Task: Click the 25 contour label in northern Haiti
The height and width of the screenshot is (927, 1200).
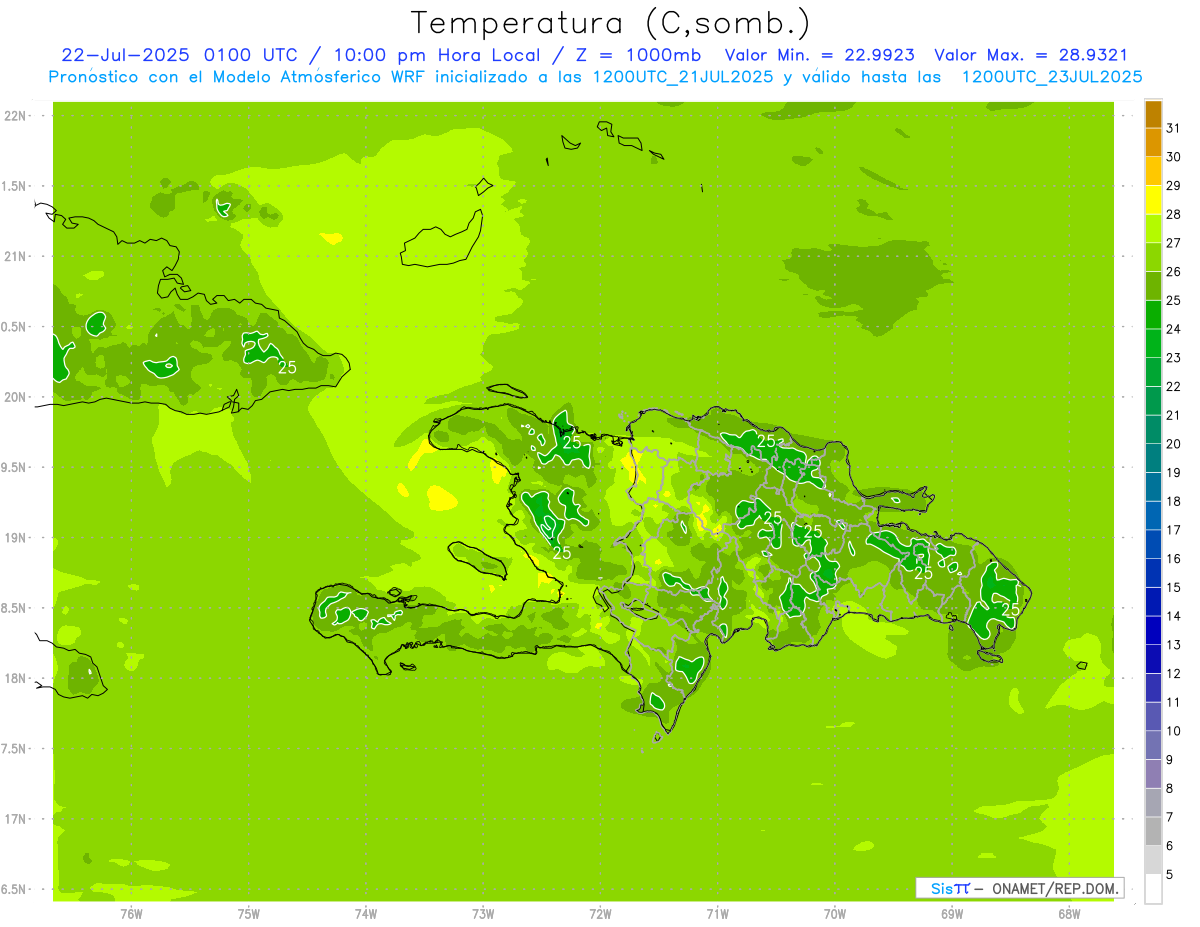Action: pyautogui.click(x=572, y=442)
